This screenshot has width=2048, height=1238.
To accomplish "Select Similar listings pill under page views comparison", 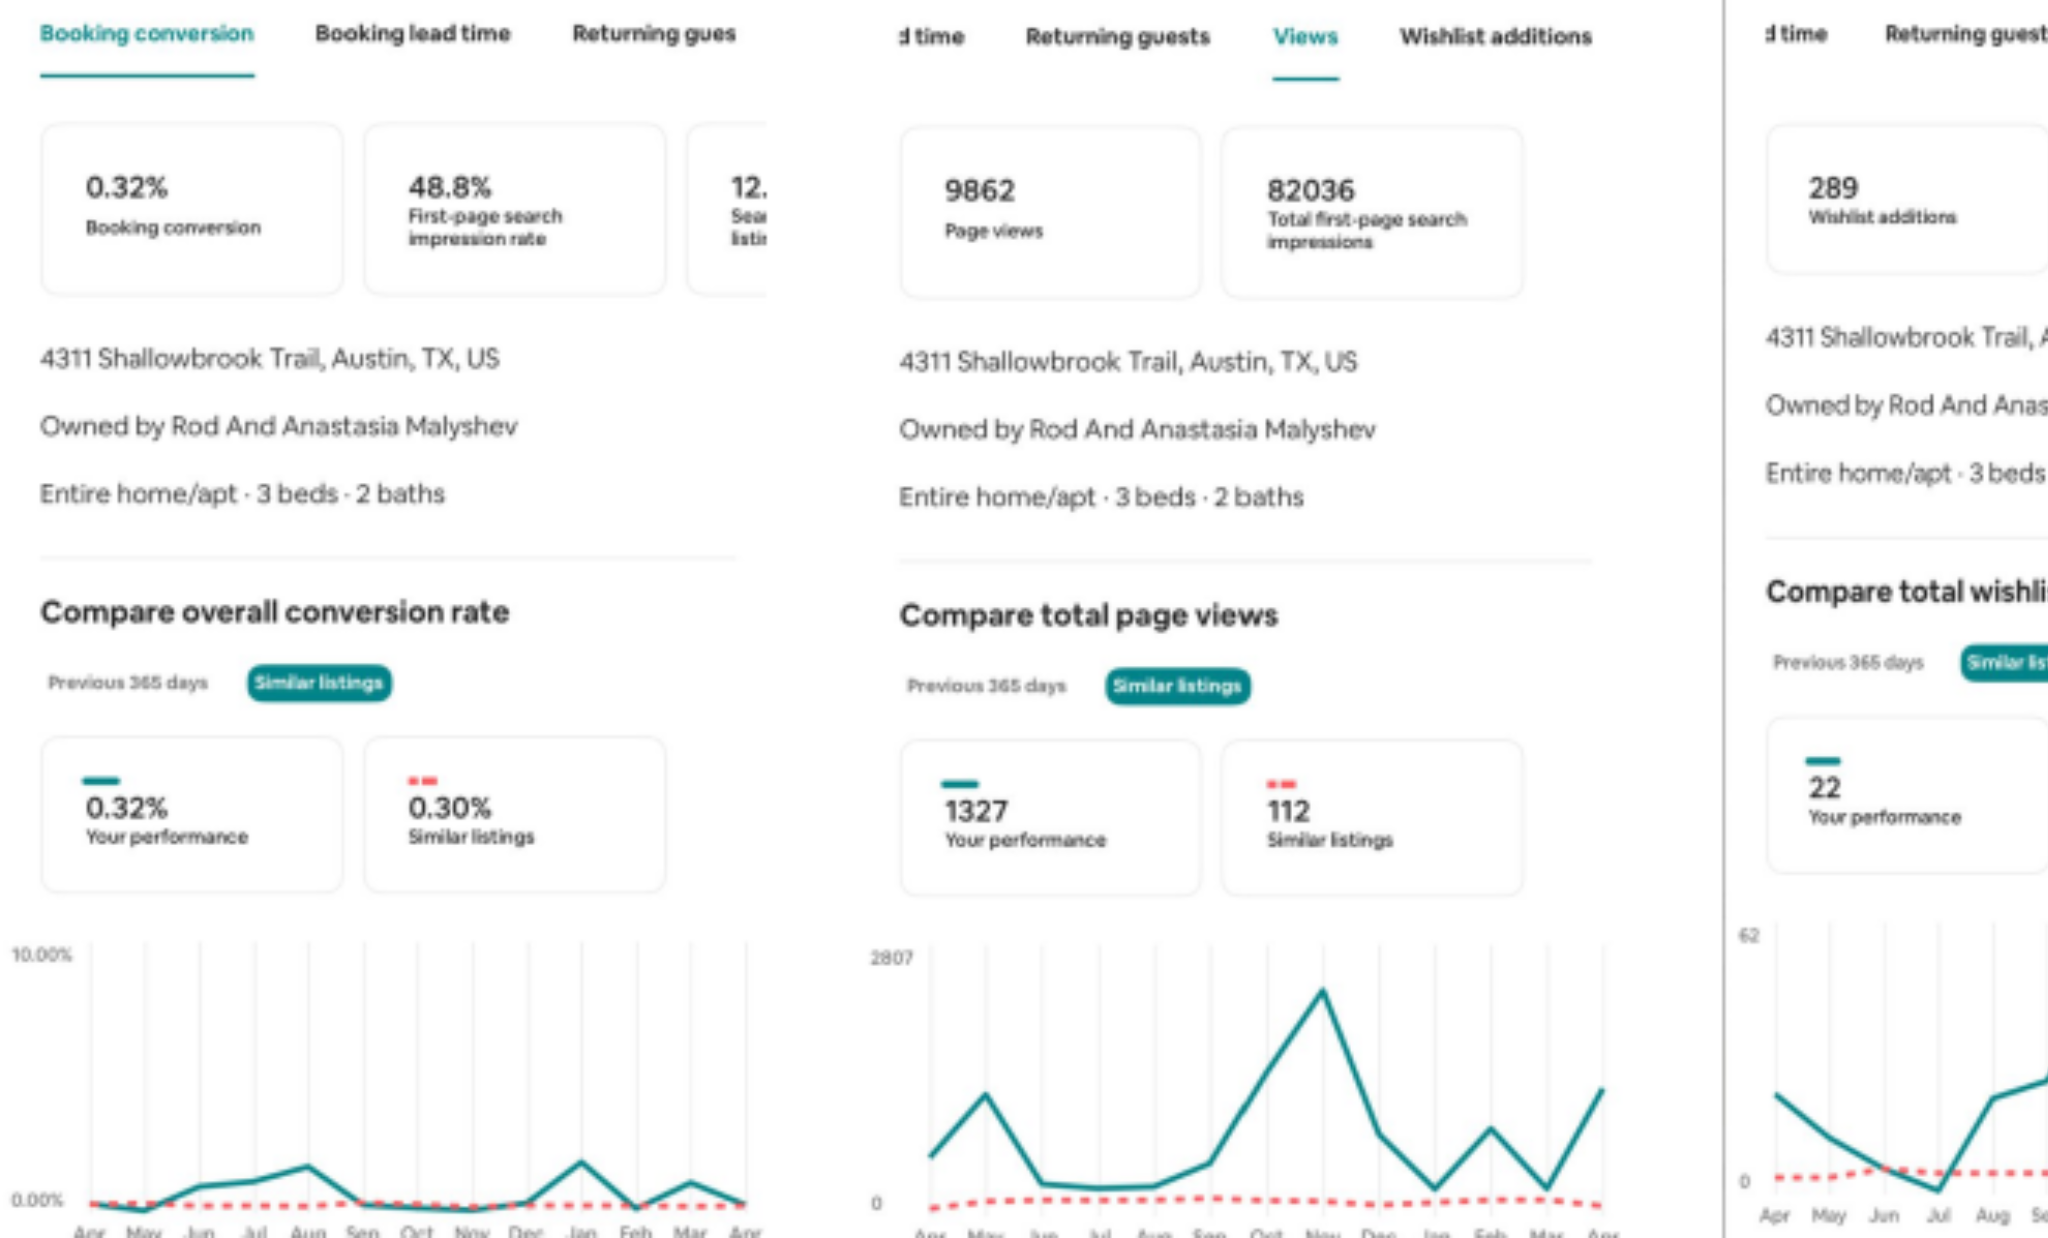I will (1178, 686).
